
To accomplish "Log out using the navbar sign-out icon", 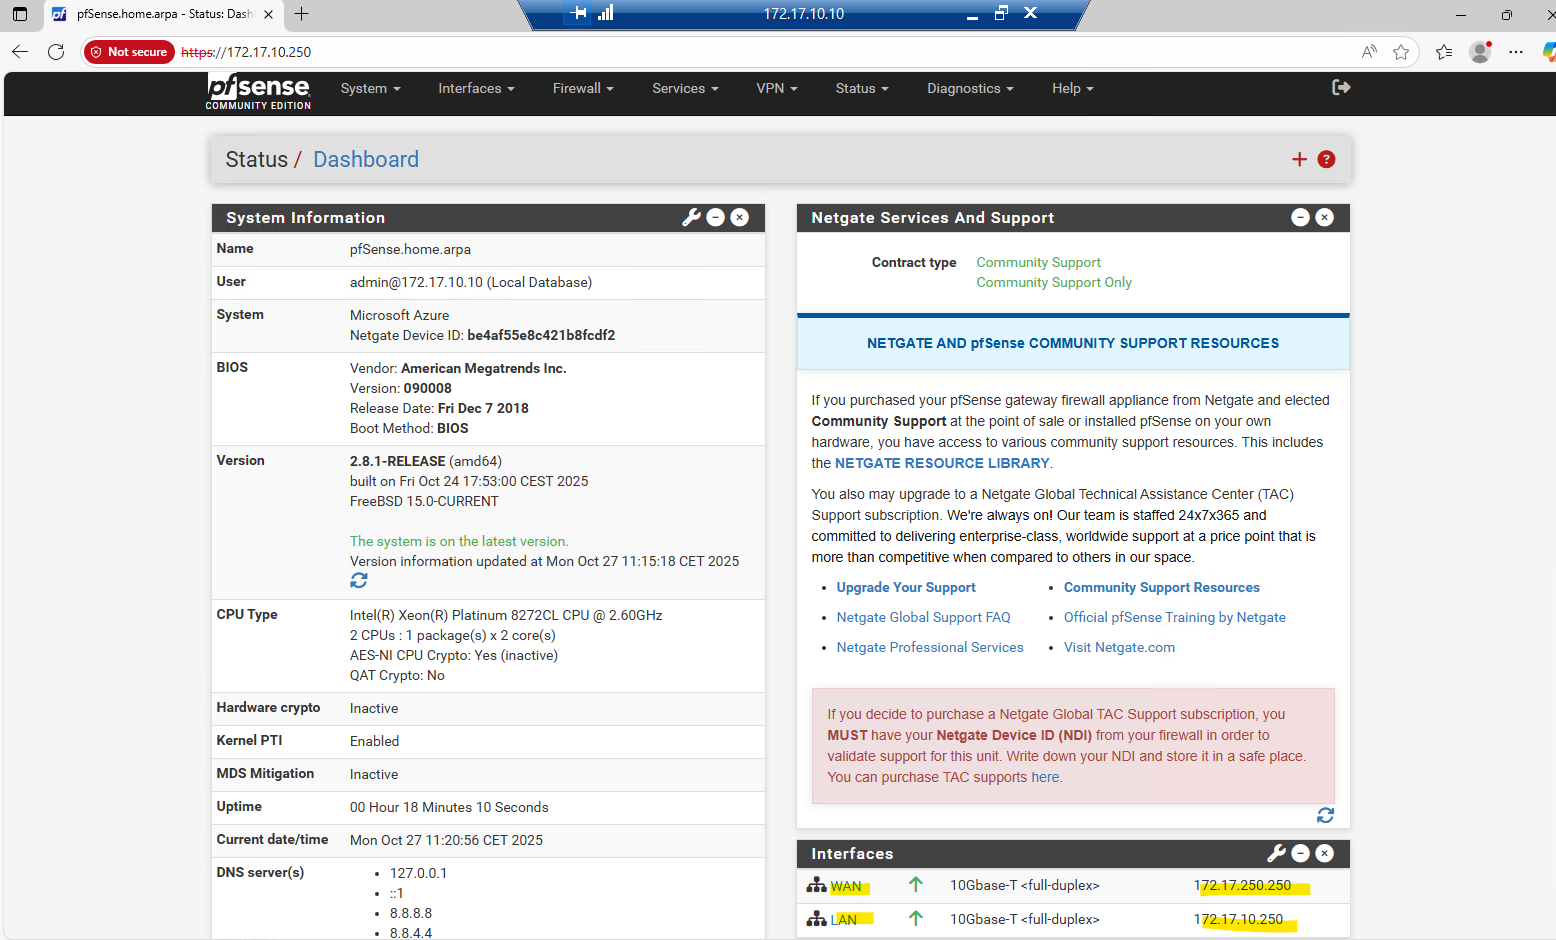I will 1341,88.
